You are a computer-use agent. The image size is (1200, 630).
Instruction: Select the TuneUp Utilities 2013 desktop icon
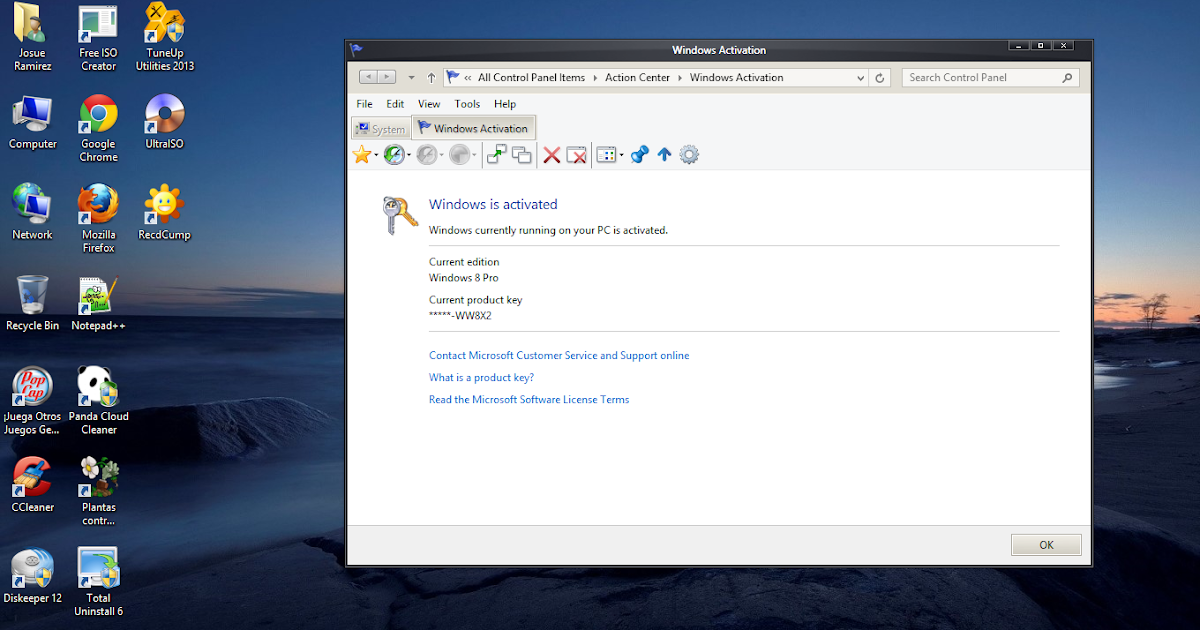pos(165,39)
